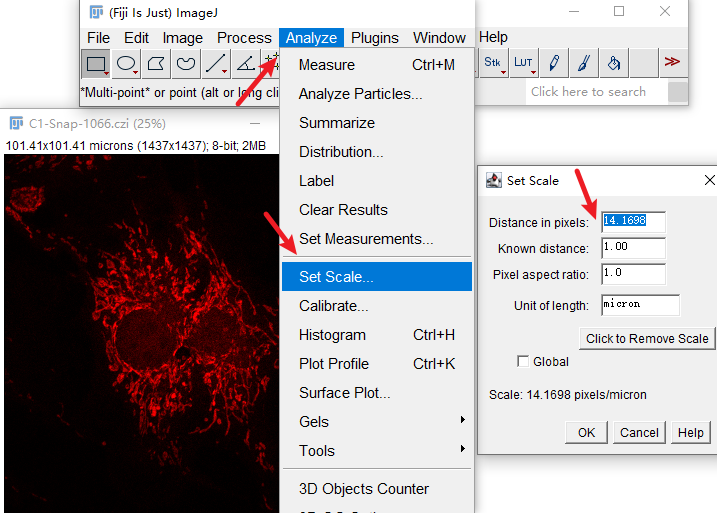
Task: Confirm Set Scale dialog with OK
Action: pos(586,433)
